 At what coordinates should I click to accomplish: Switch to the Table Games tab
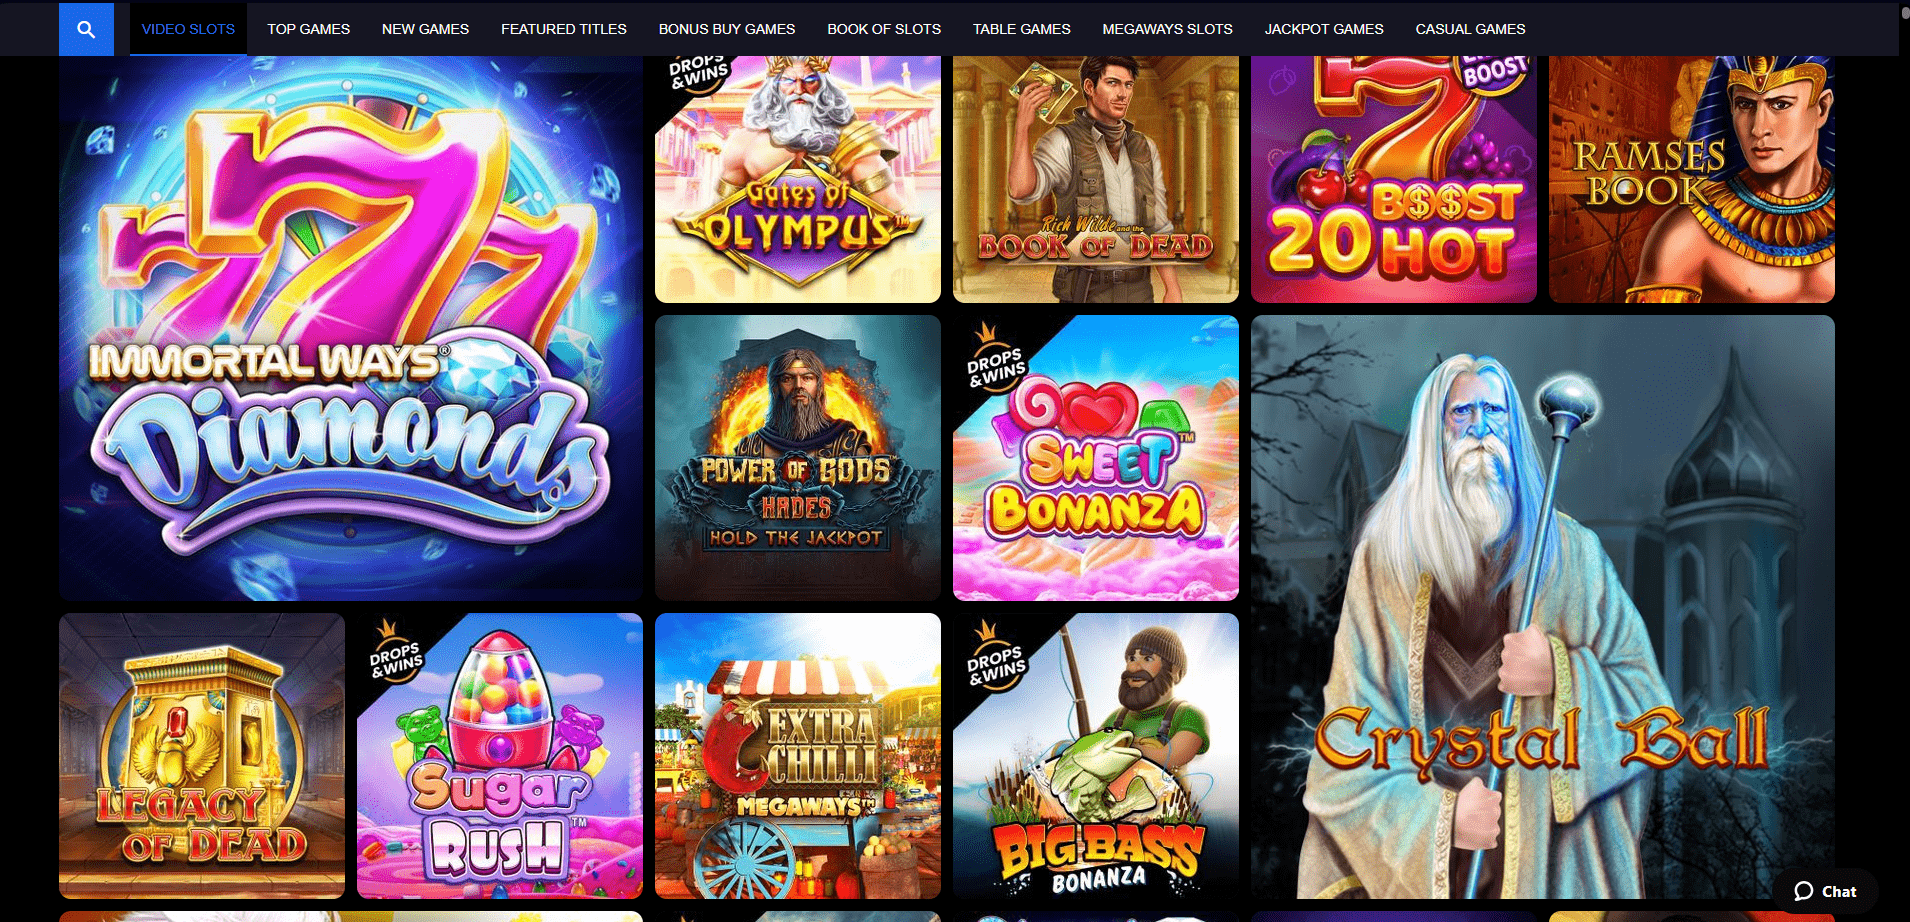pyautogui.click(x=1022, y=29)
